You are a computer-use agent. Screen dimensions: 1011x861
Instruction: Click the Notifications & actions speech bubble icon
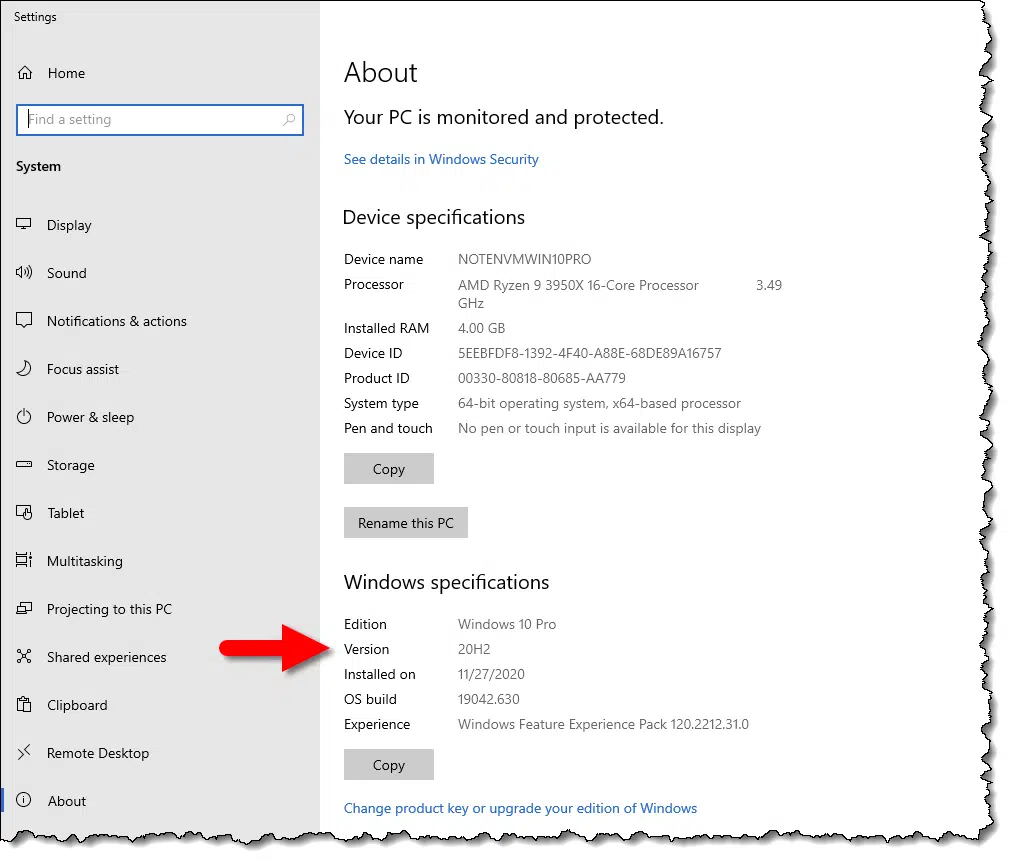click(x=24, y=321)
